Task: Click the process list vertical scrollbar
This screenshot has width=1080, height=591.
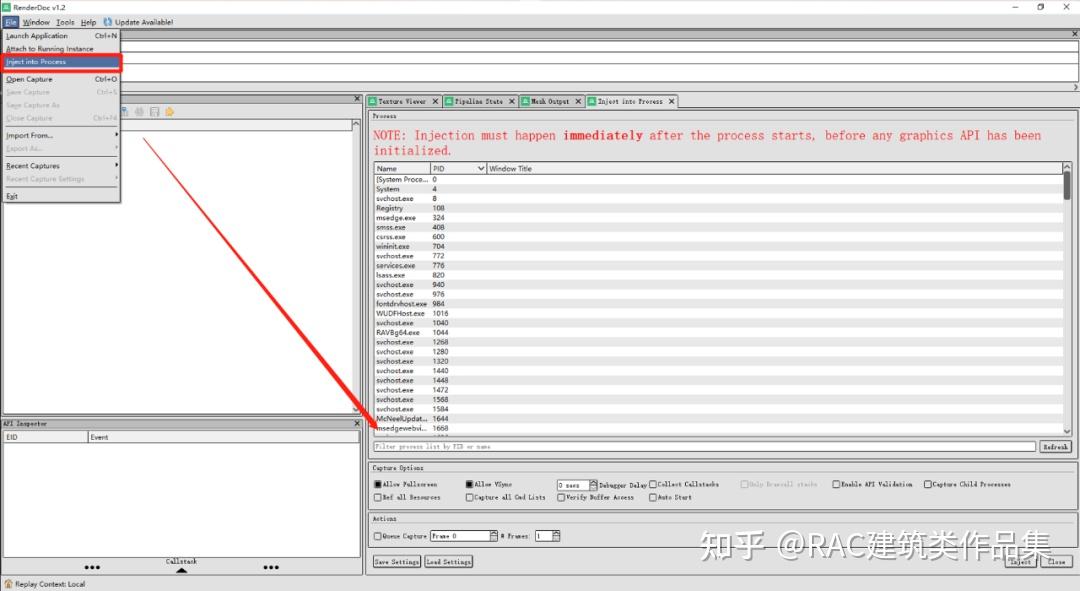Action: (x=1067, y=298)
